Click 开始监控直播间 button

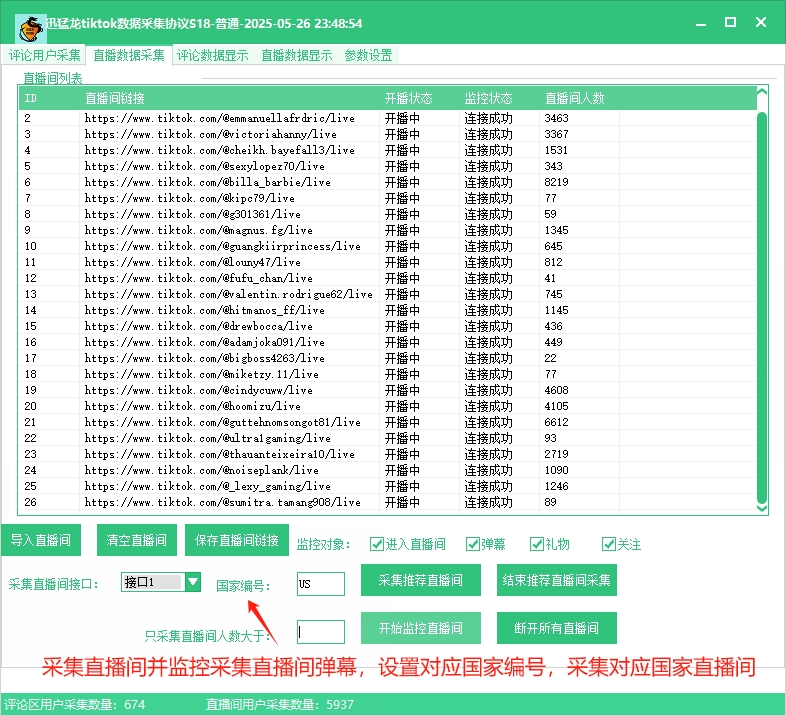coord(421,628)
